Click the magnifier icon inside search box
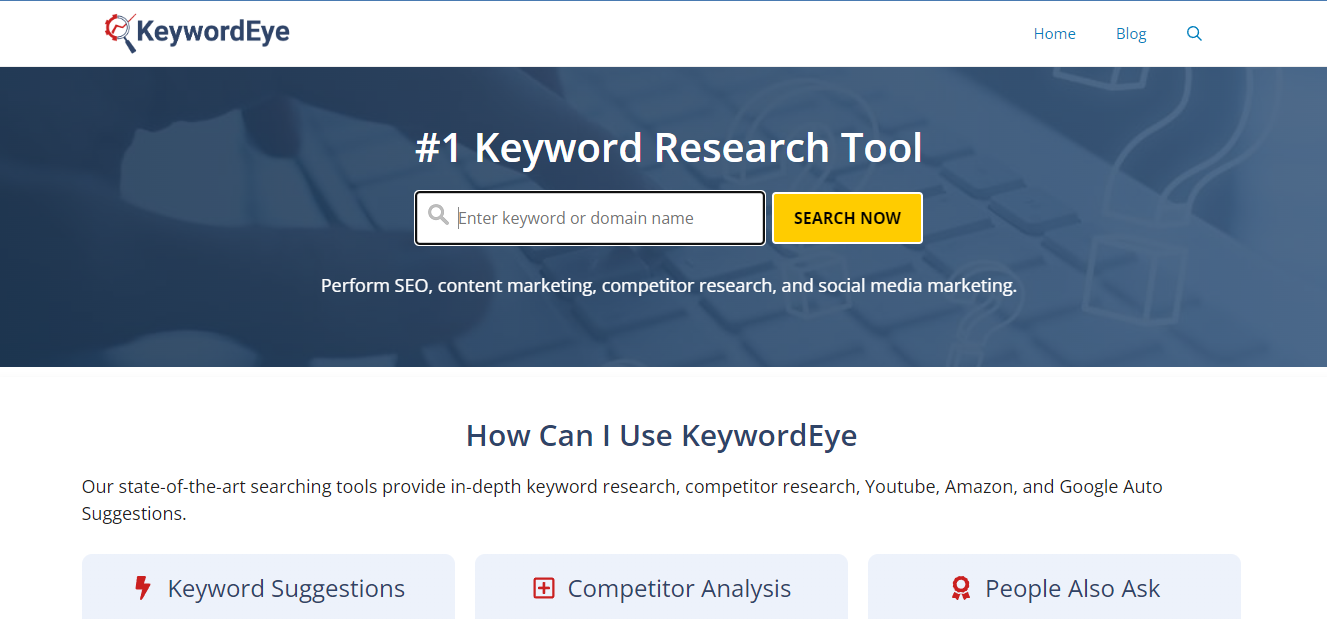 (438, 215)
